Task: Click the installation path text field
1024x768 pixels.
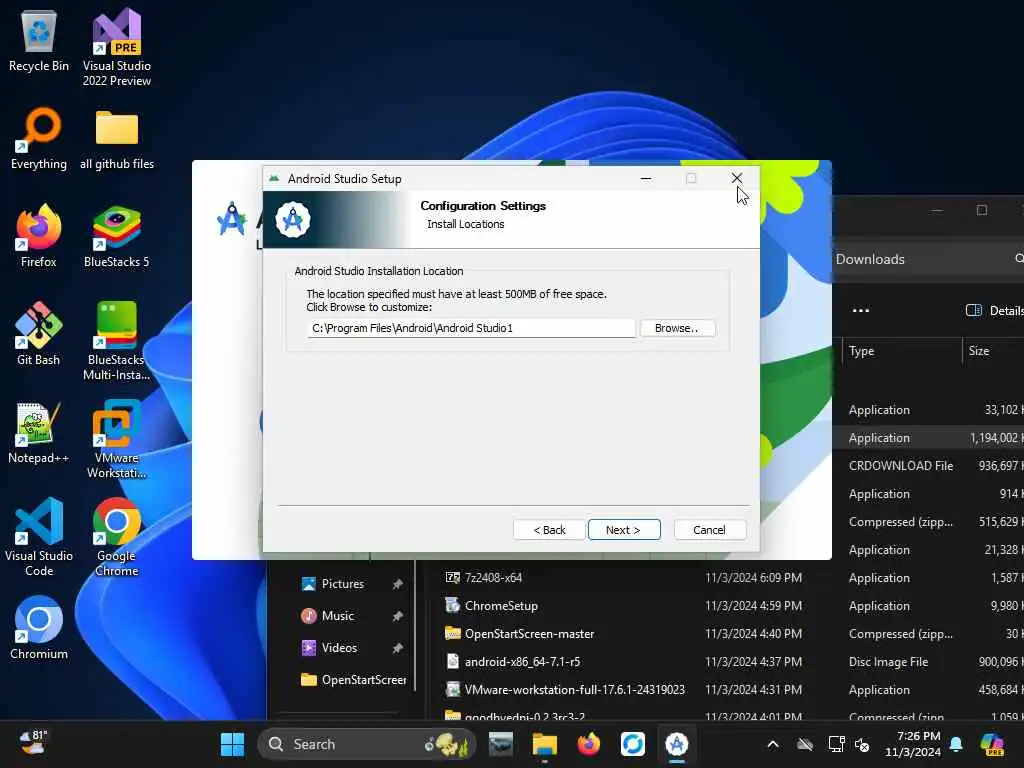Action: click(470, 328)
